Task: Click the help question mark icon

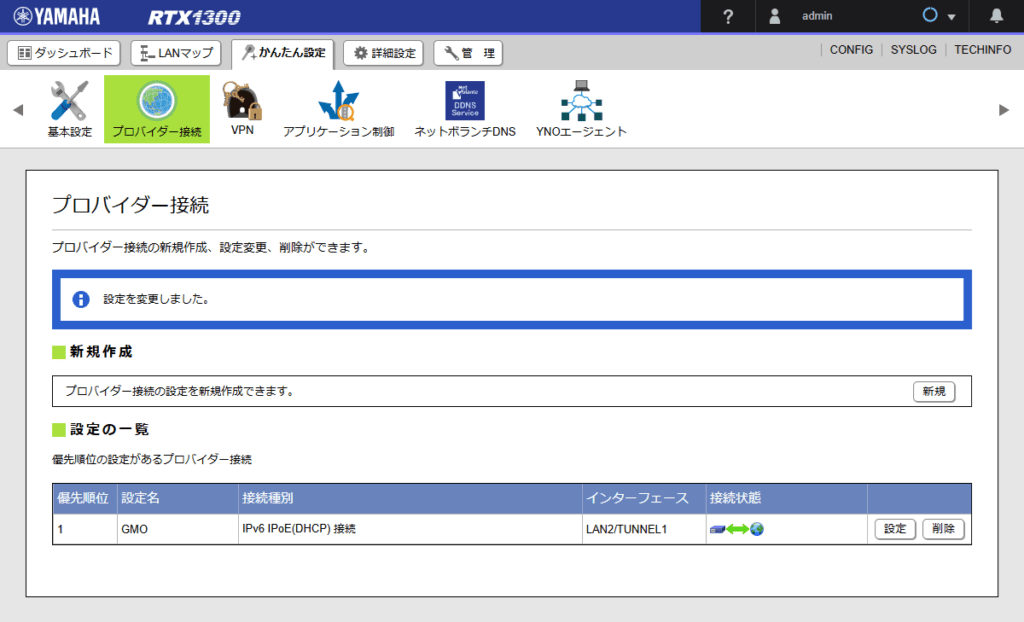Action: [729, 16]
